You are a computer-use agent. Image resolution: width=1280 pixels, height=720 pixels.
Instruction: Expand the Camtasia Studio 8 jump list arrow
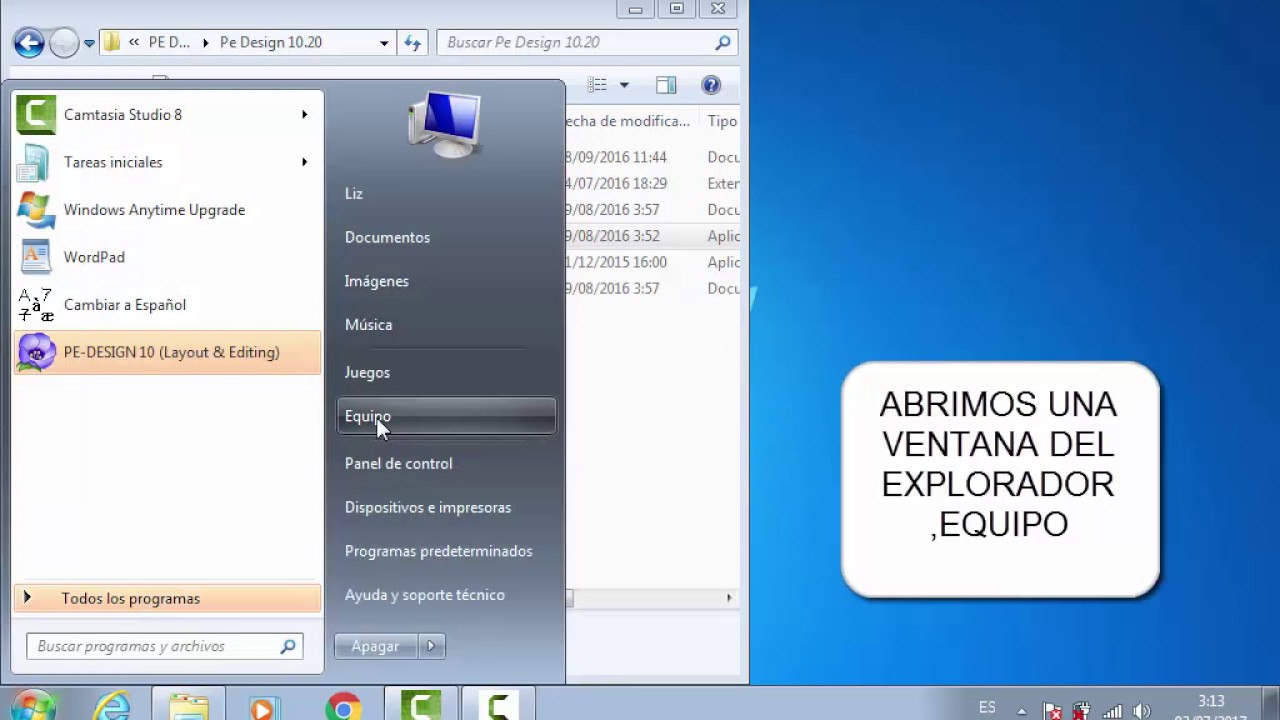pos(304,115)
